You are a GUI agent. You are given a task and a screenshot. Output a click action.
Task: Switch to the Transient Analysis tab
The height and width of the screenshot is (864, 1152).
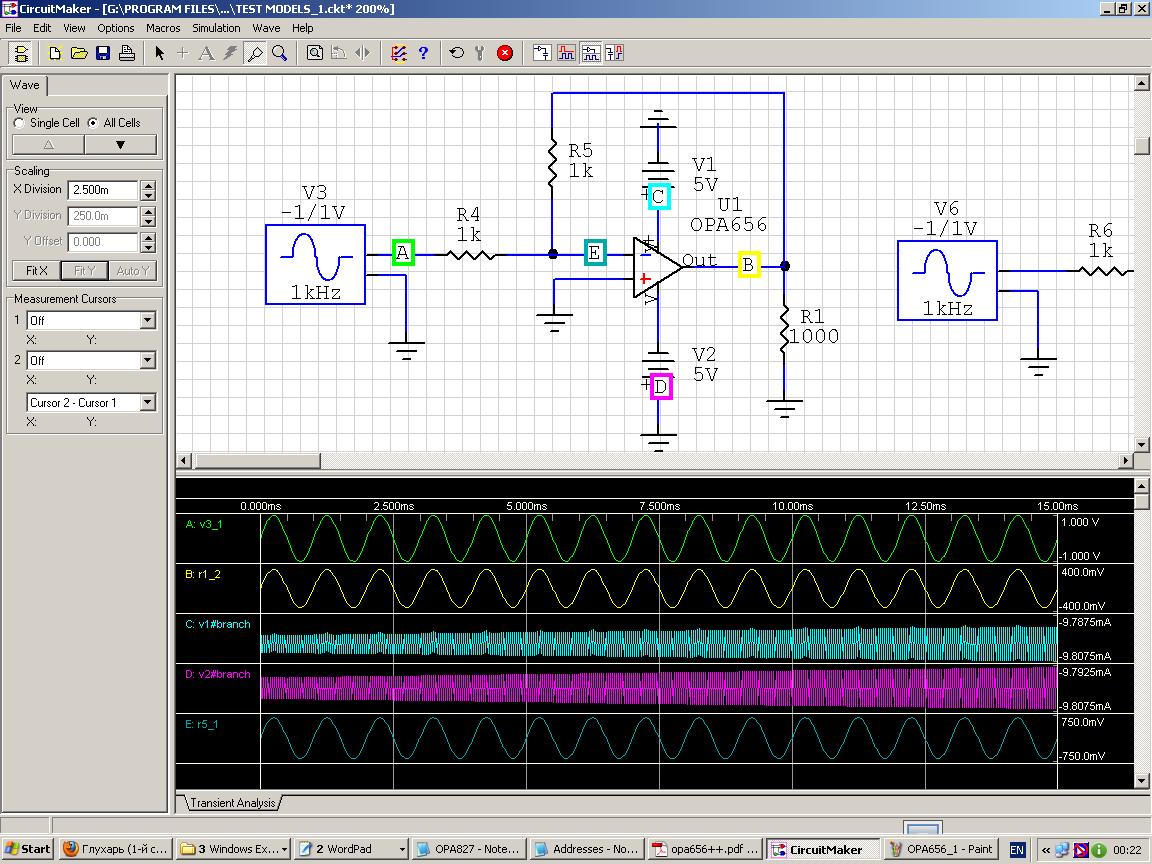tap(232, 802)
